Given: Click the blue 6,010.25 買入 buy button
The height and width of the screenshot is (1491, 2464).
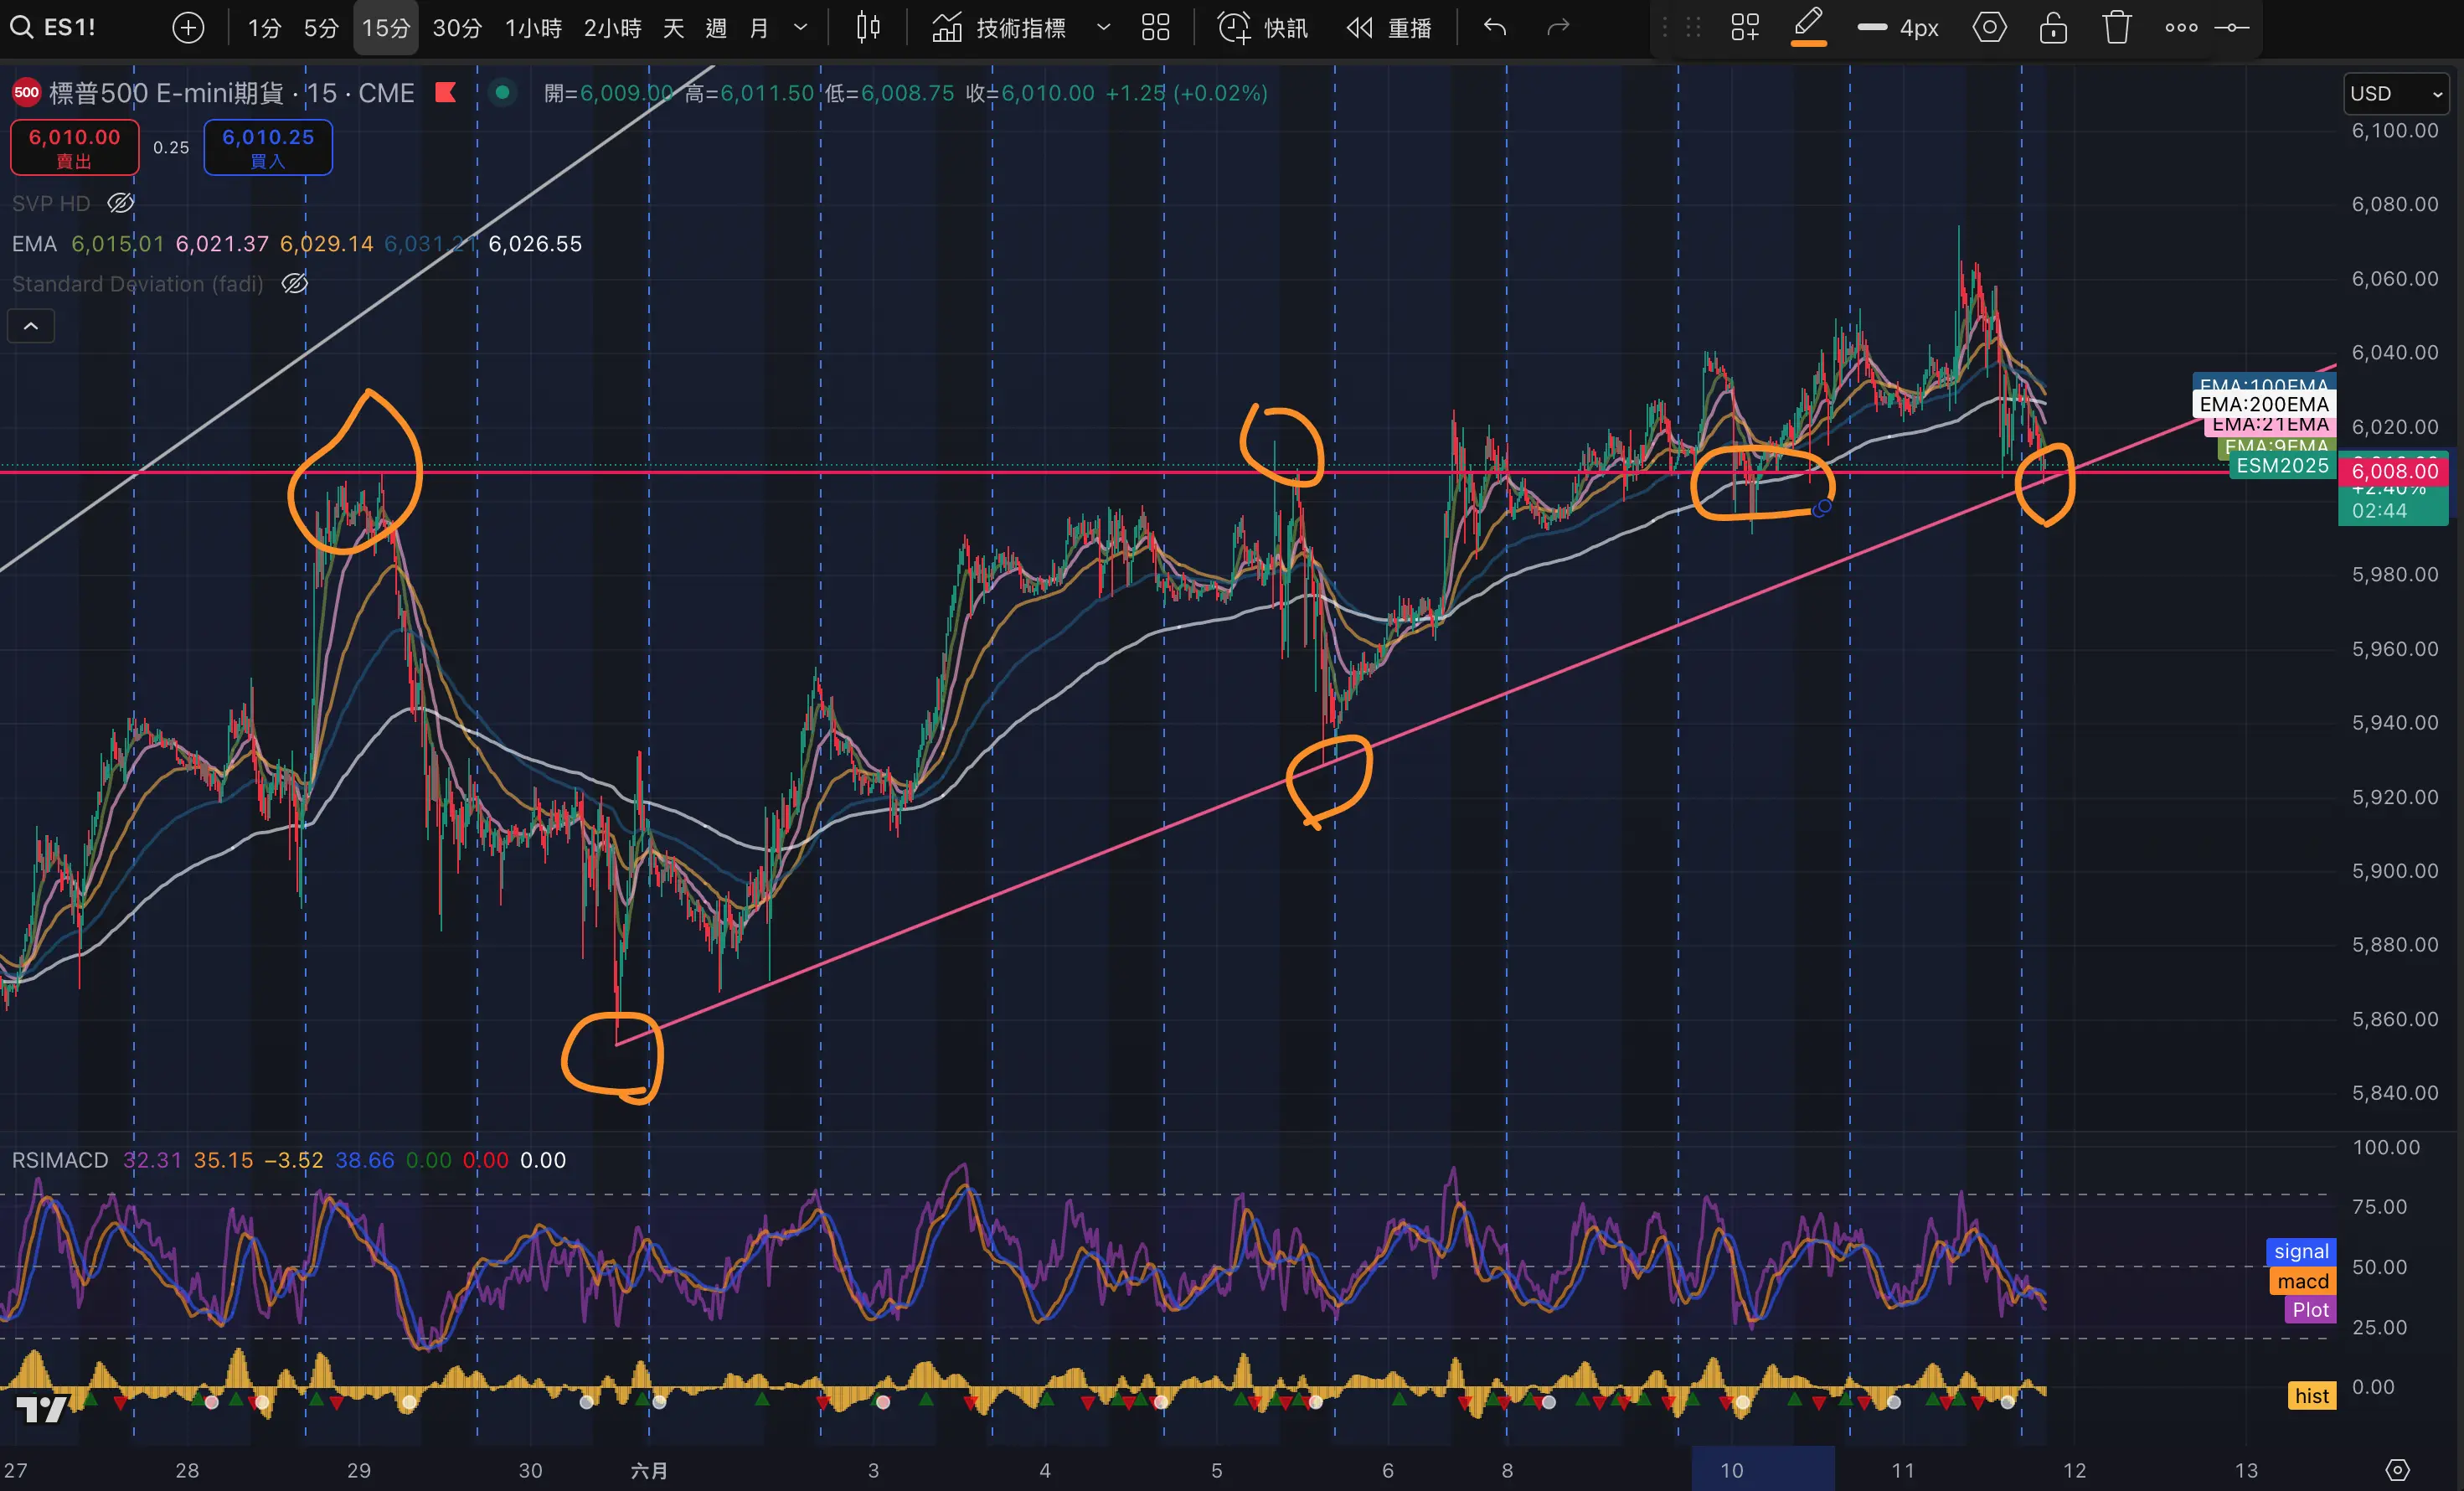Looking at the screenshot, I should 268,147.
